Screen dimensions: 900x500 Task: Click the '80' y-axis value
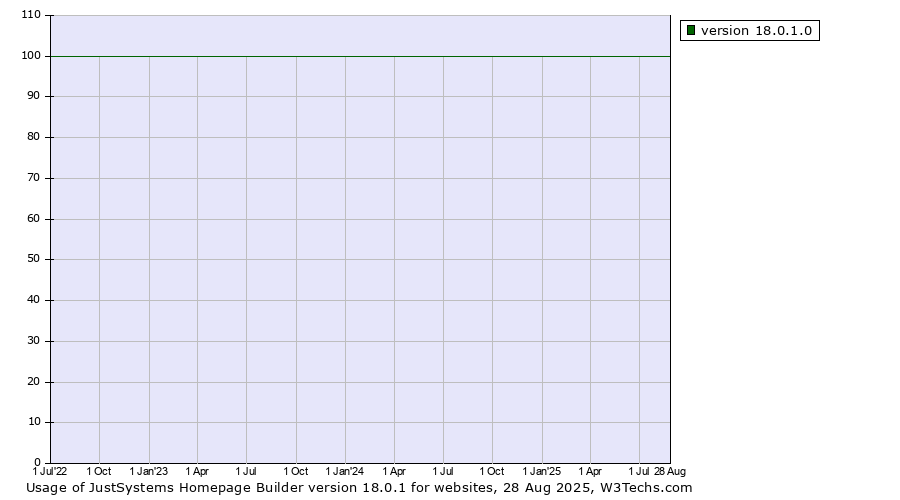34,137
